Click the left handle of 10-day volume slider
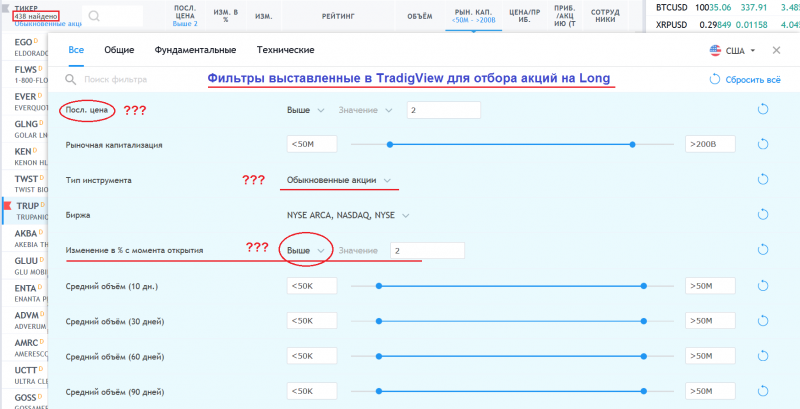Viewport: 800px width, 409px height. tap(379, 286)
